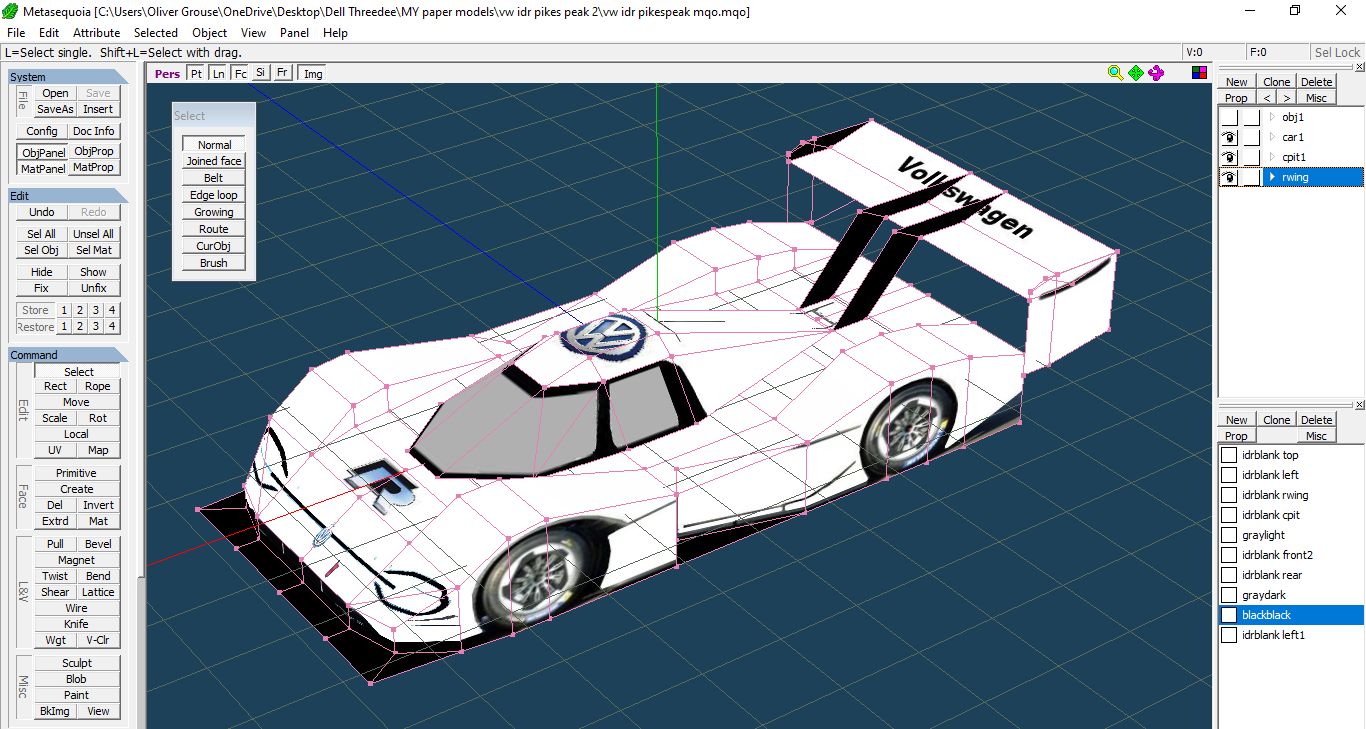Click the graydark material color swatch
Viewport: 1366px width, 729px height.
pyautogui.click(x=1228, y=595)
